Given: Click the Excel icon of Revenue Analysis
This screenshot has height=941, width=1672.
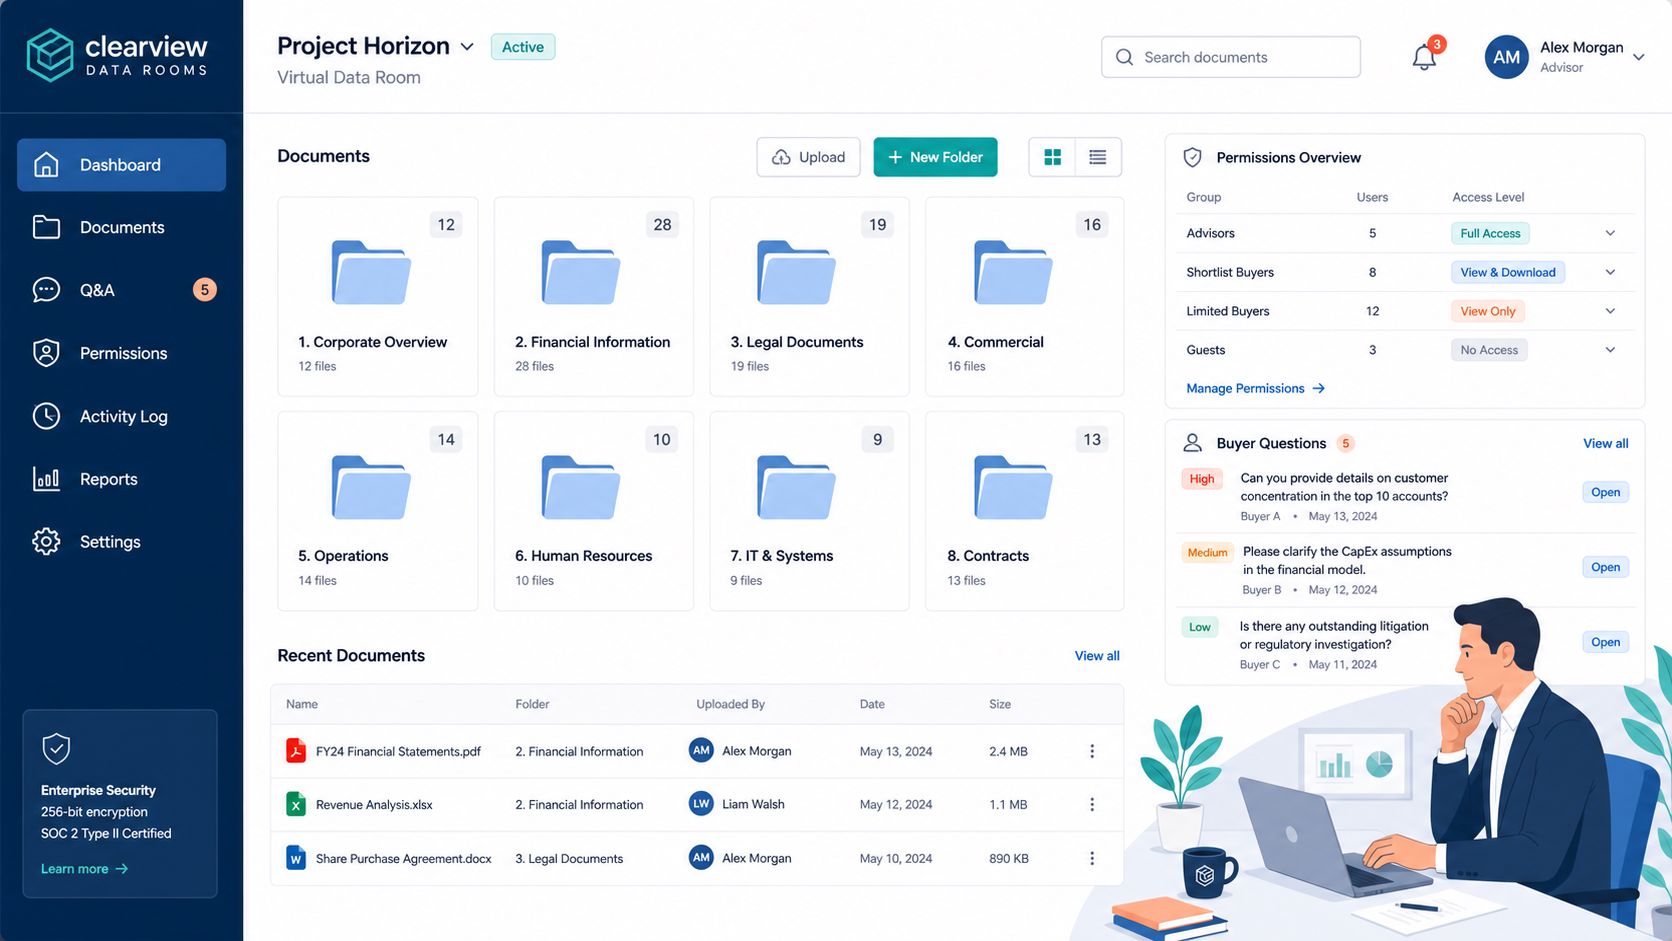Looking at the screenshot, I should 296,804.
